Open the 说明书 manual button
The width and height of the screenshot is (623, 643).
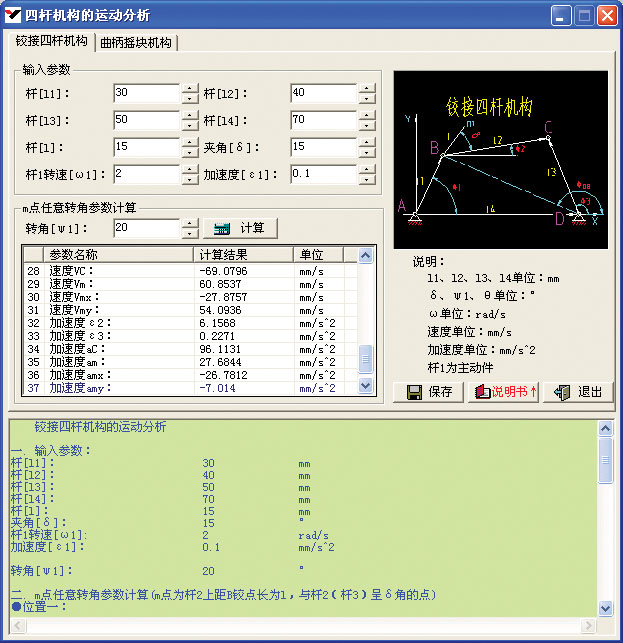click(x=505, y=392)
